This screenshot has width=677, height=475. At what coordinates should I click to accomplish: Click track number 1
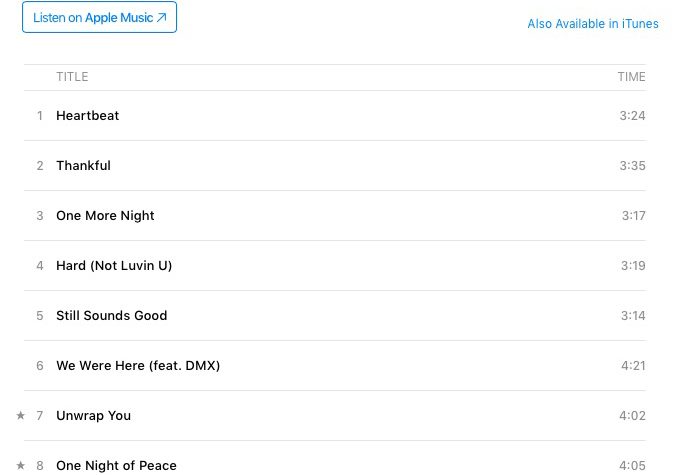coord(40,116)
